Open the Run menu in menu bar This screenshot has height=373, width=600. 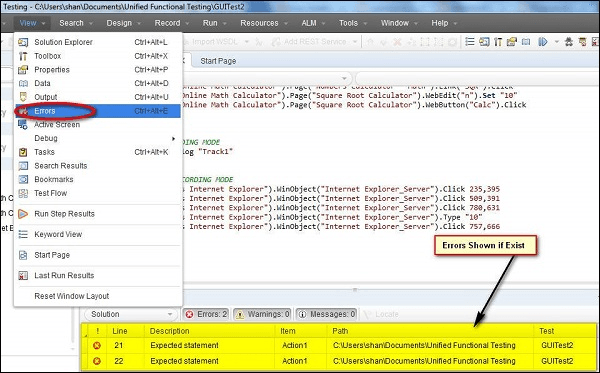pos(214,23)
